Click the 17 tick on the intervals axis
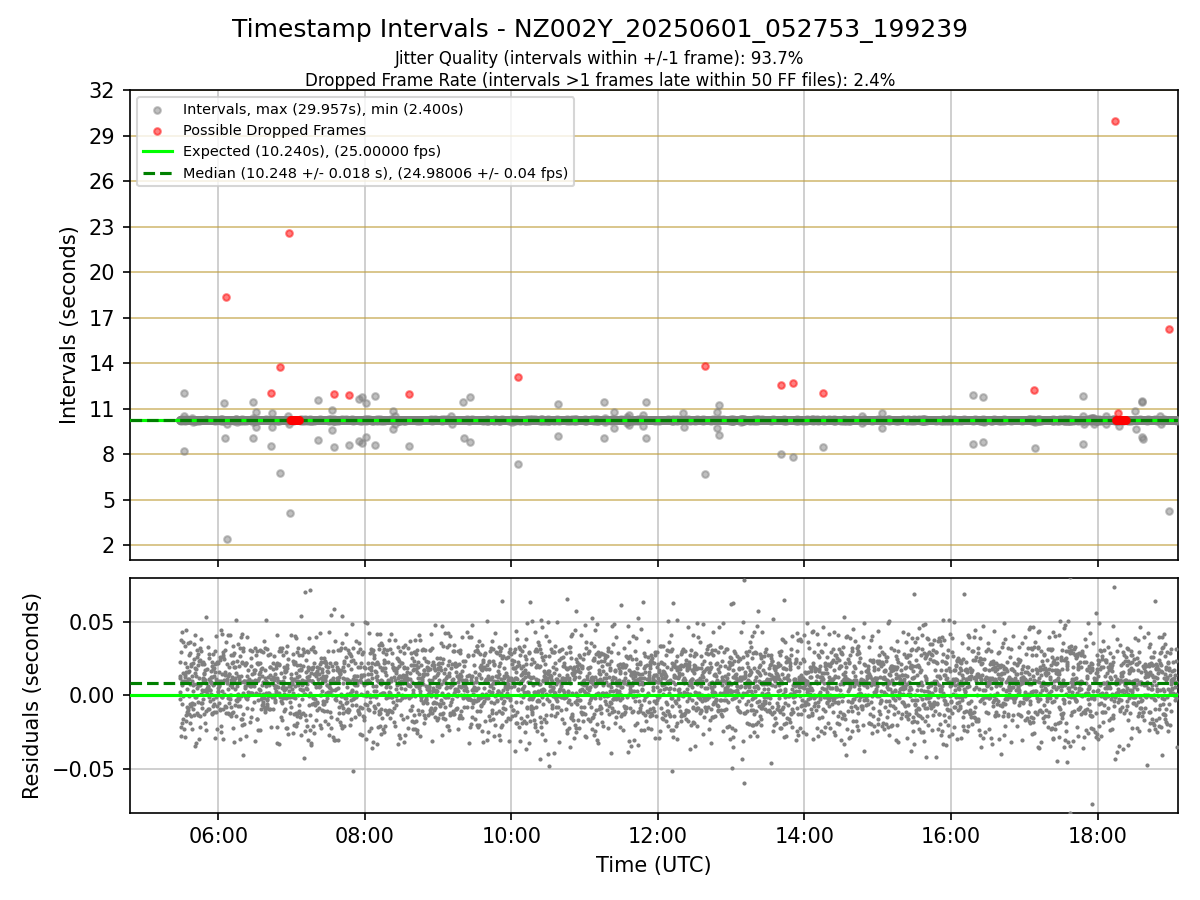This screenshot has height=900, width=1200. click(x=101, y=318)
